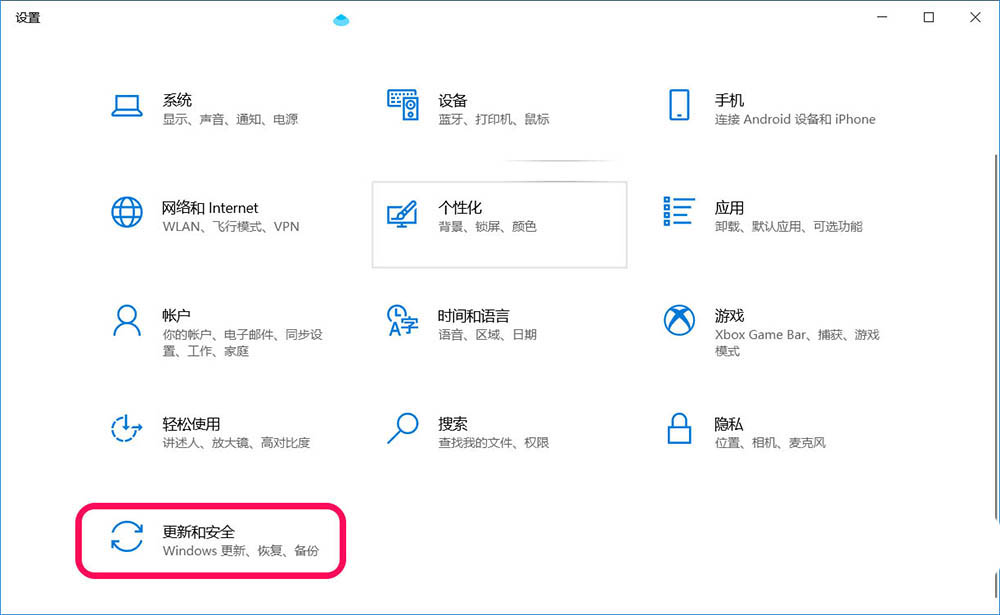Image resolution: width=1000 pixels, height=615 pixels.
Task: Click the 连接 Android 设备和 iPhone text
Action: pyautogui.click(x=795, y=118)
